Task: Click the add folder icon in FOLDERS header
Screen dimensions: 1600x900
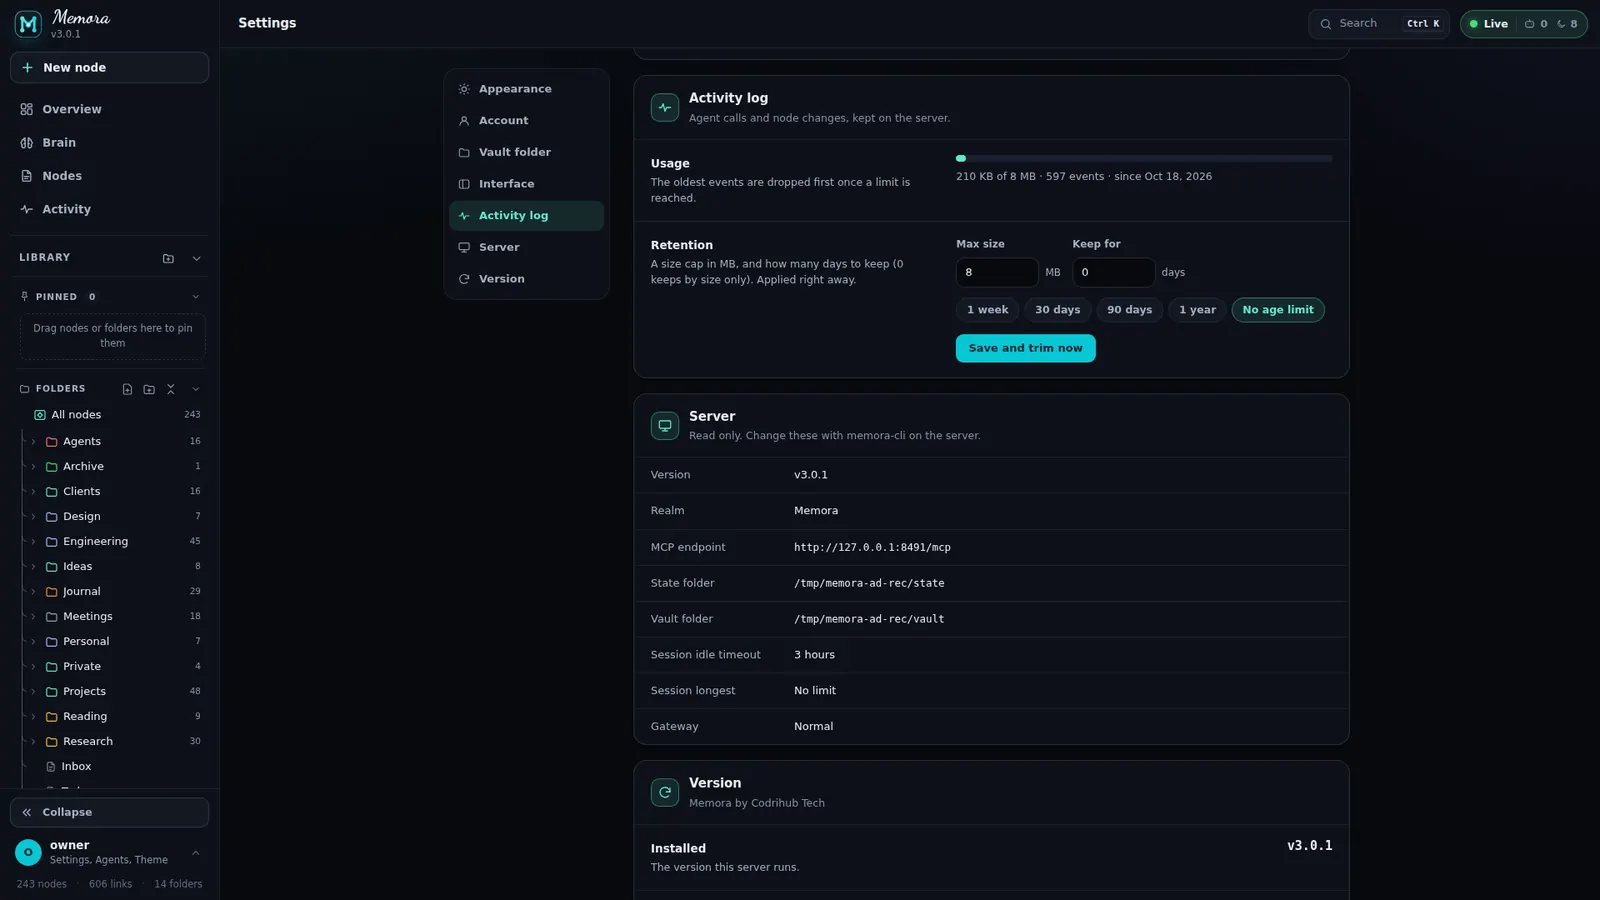Action: [149, 389]
